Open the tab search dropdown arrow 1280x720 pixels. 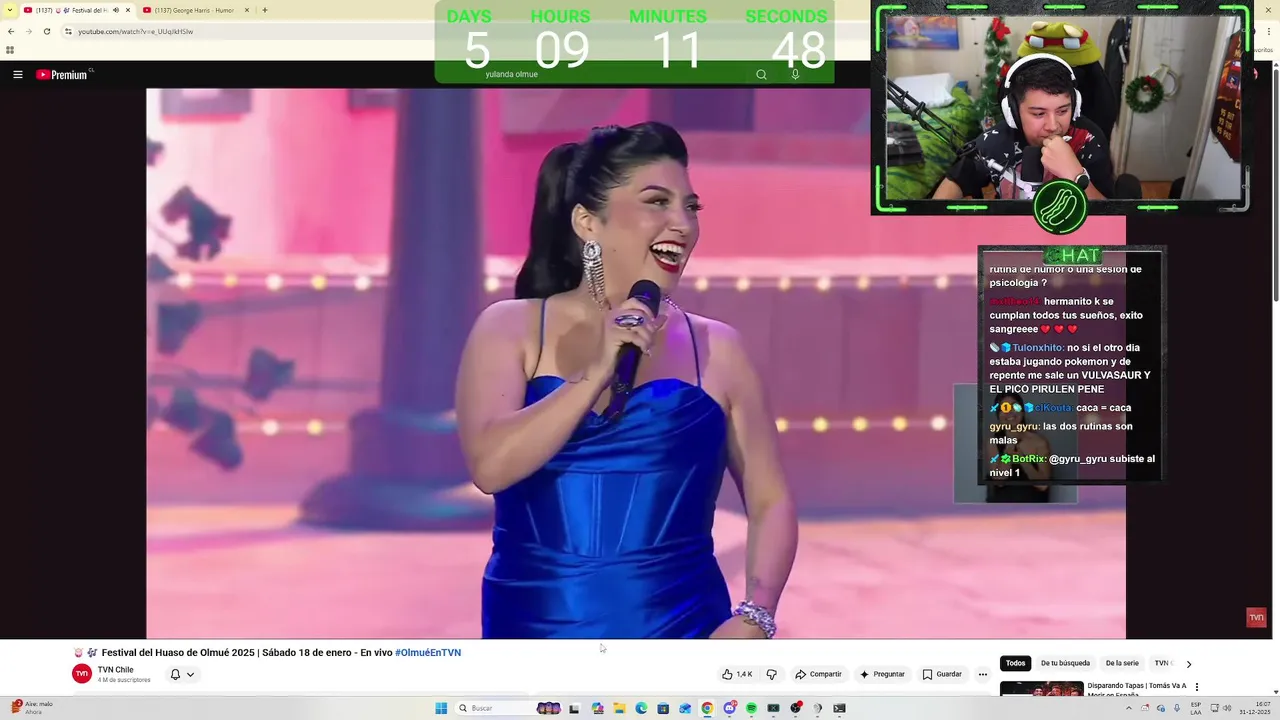tap(10, 10)
